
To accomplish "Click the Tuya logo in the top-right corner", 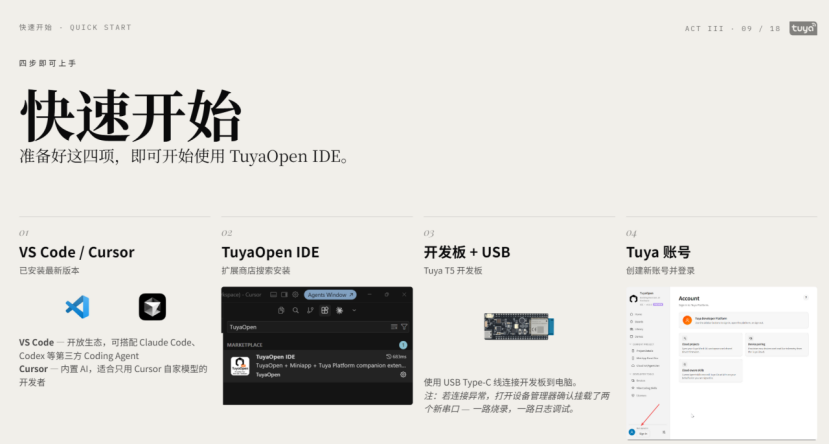I will (x=803, y=28).
